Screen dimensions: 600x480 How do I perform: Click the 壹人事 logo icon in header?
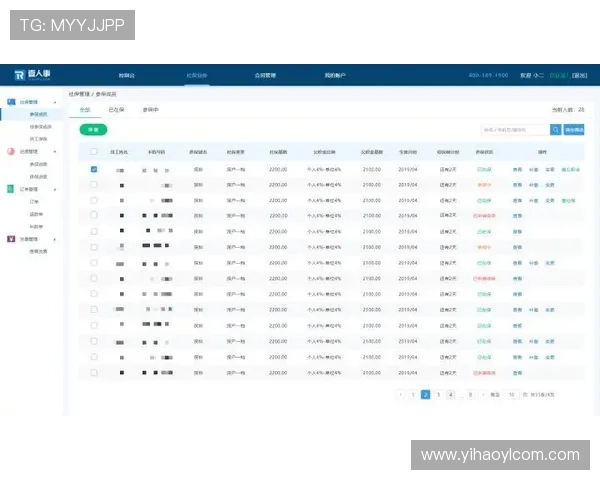20,75
